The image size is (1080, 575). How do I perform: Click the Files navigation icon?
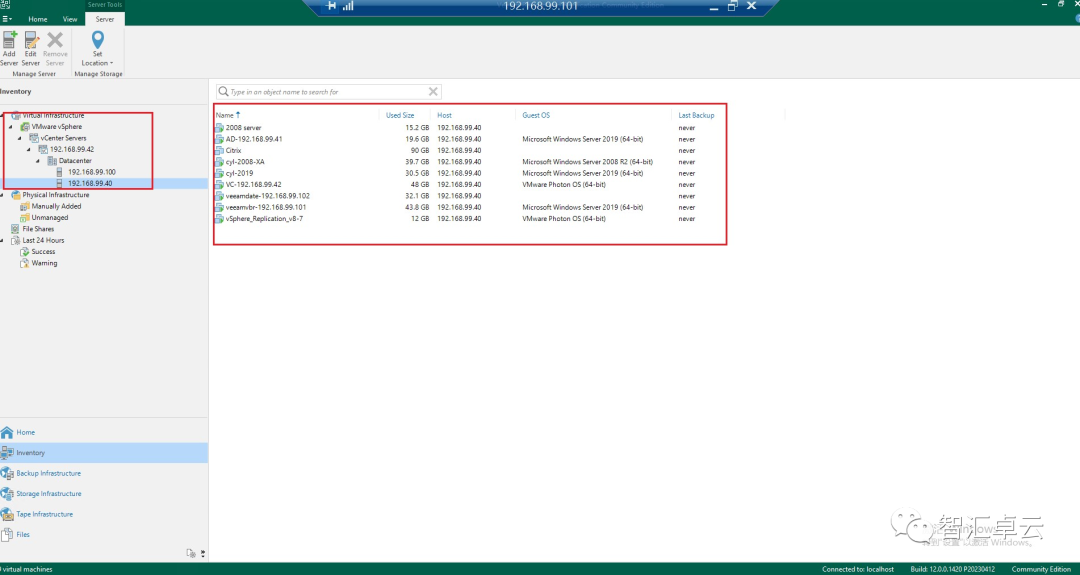tap(7, 534)
